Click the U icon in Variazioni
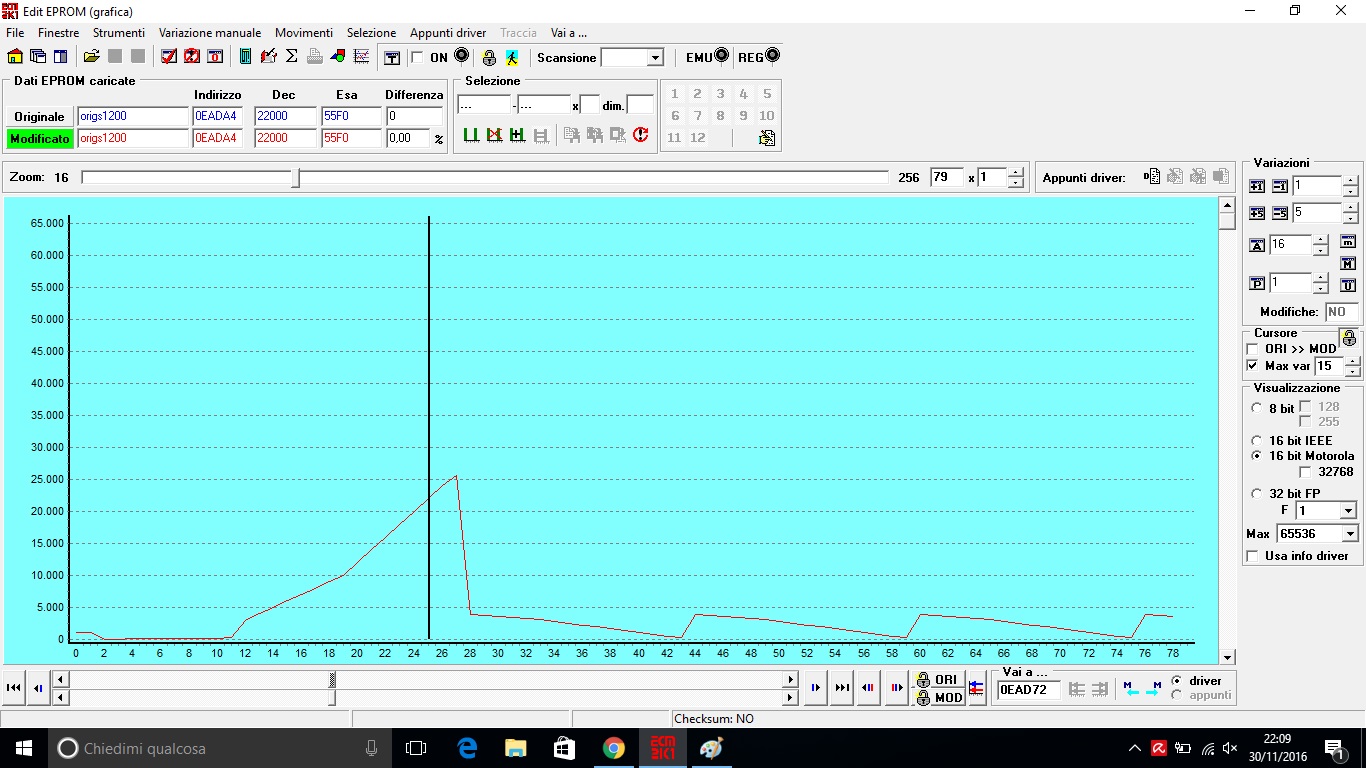Viewport: 1366px width, 768px height. tap(1348, 285)
